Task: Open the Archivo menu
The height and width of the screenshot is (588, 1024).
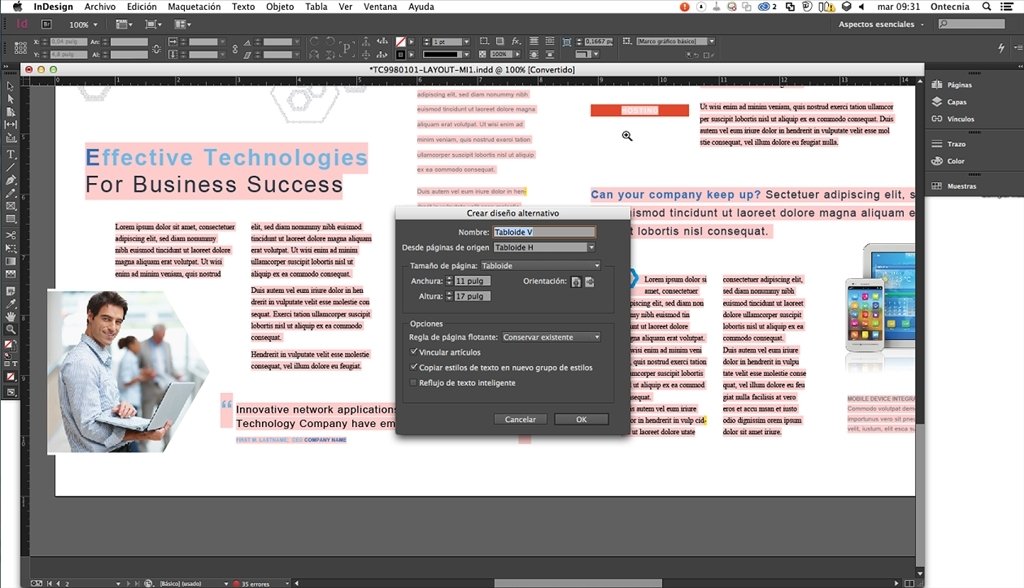Action: [100, 7]
